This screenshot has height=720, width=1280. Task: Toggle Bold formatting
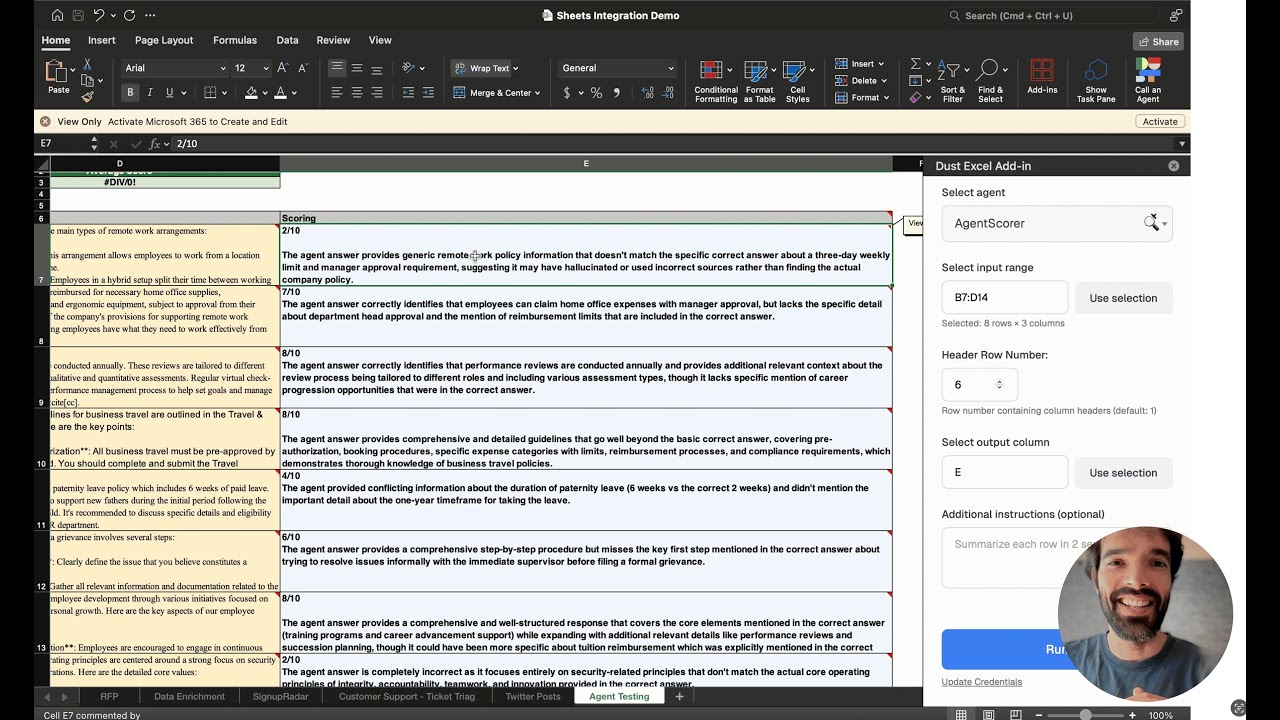130,93
